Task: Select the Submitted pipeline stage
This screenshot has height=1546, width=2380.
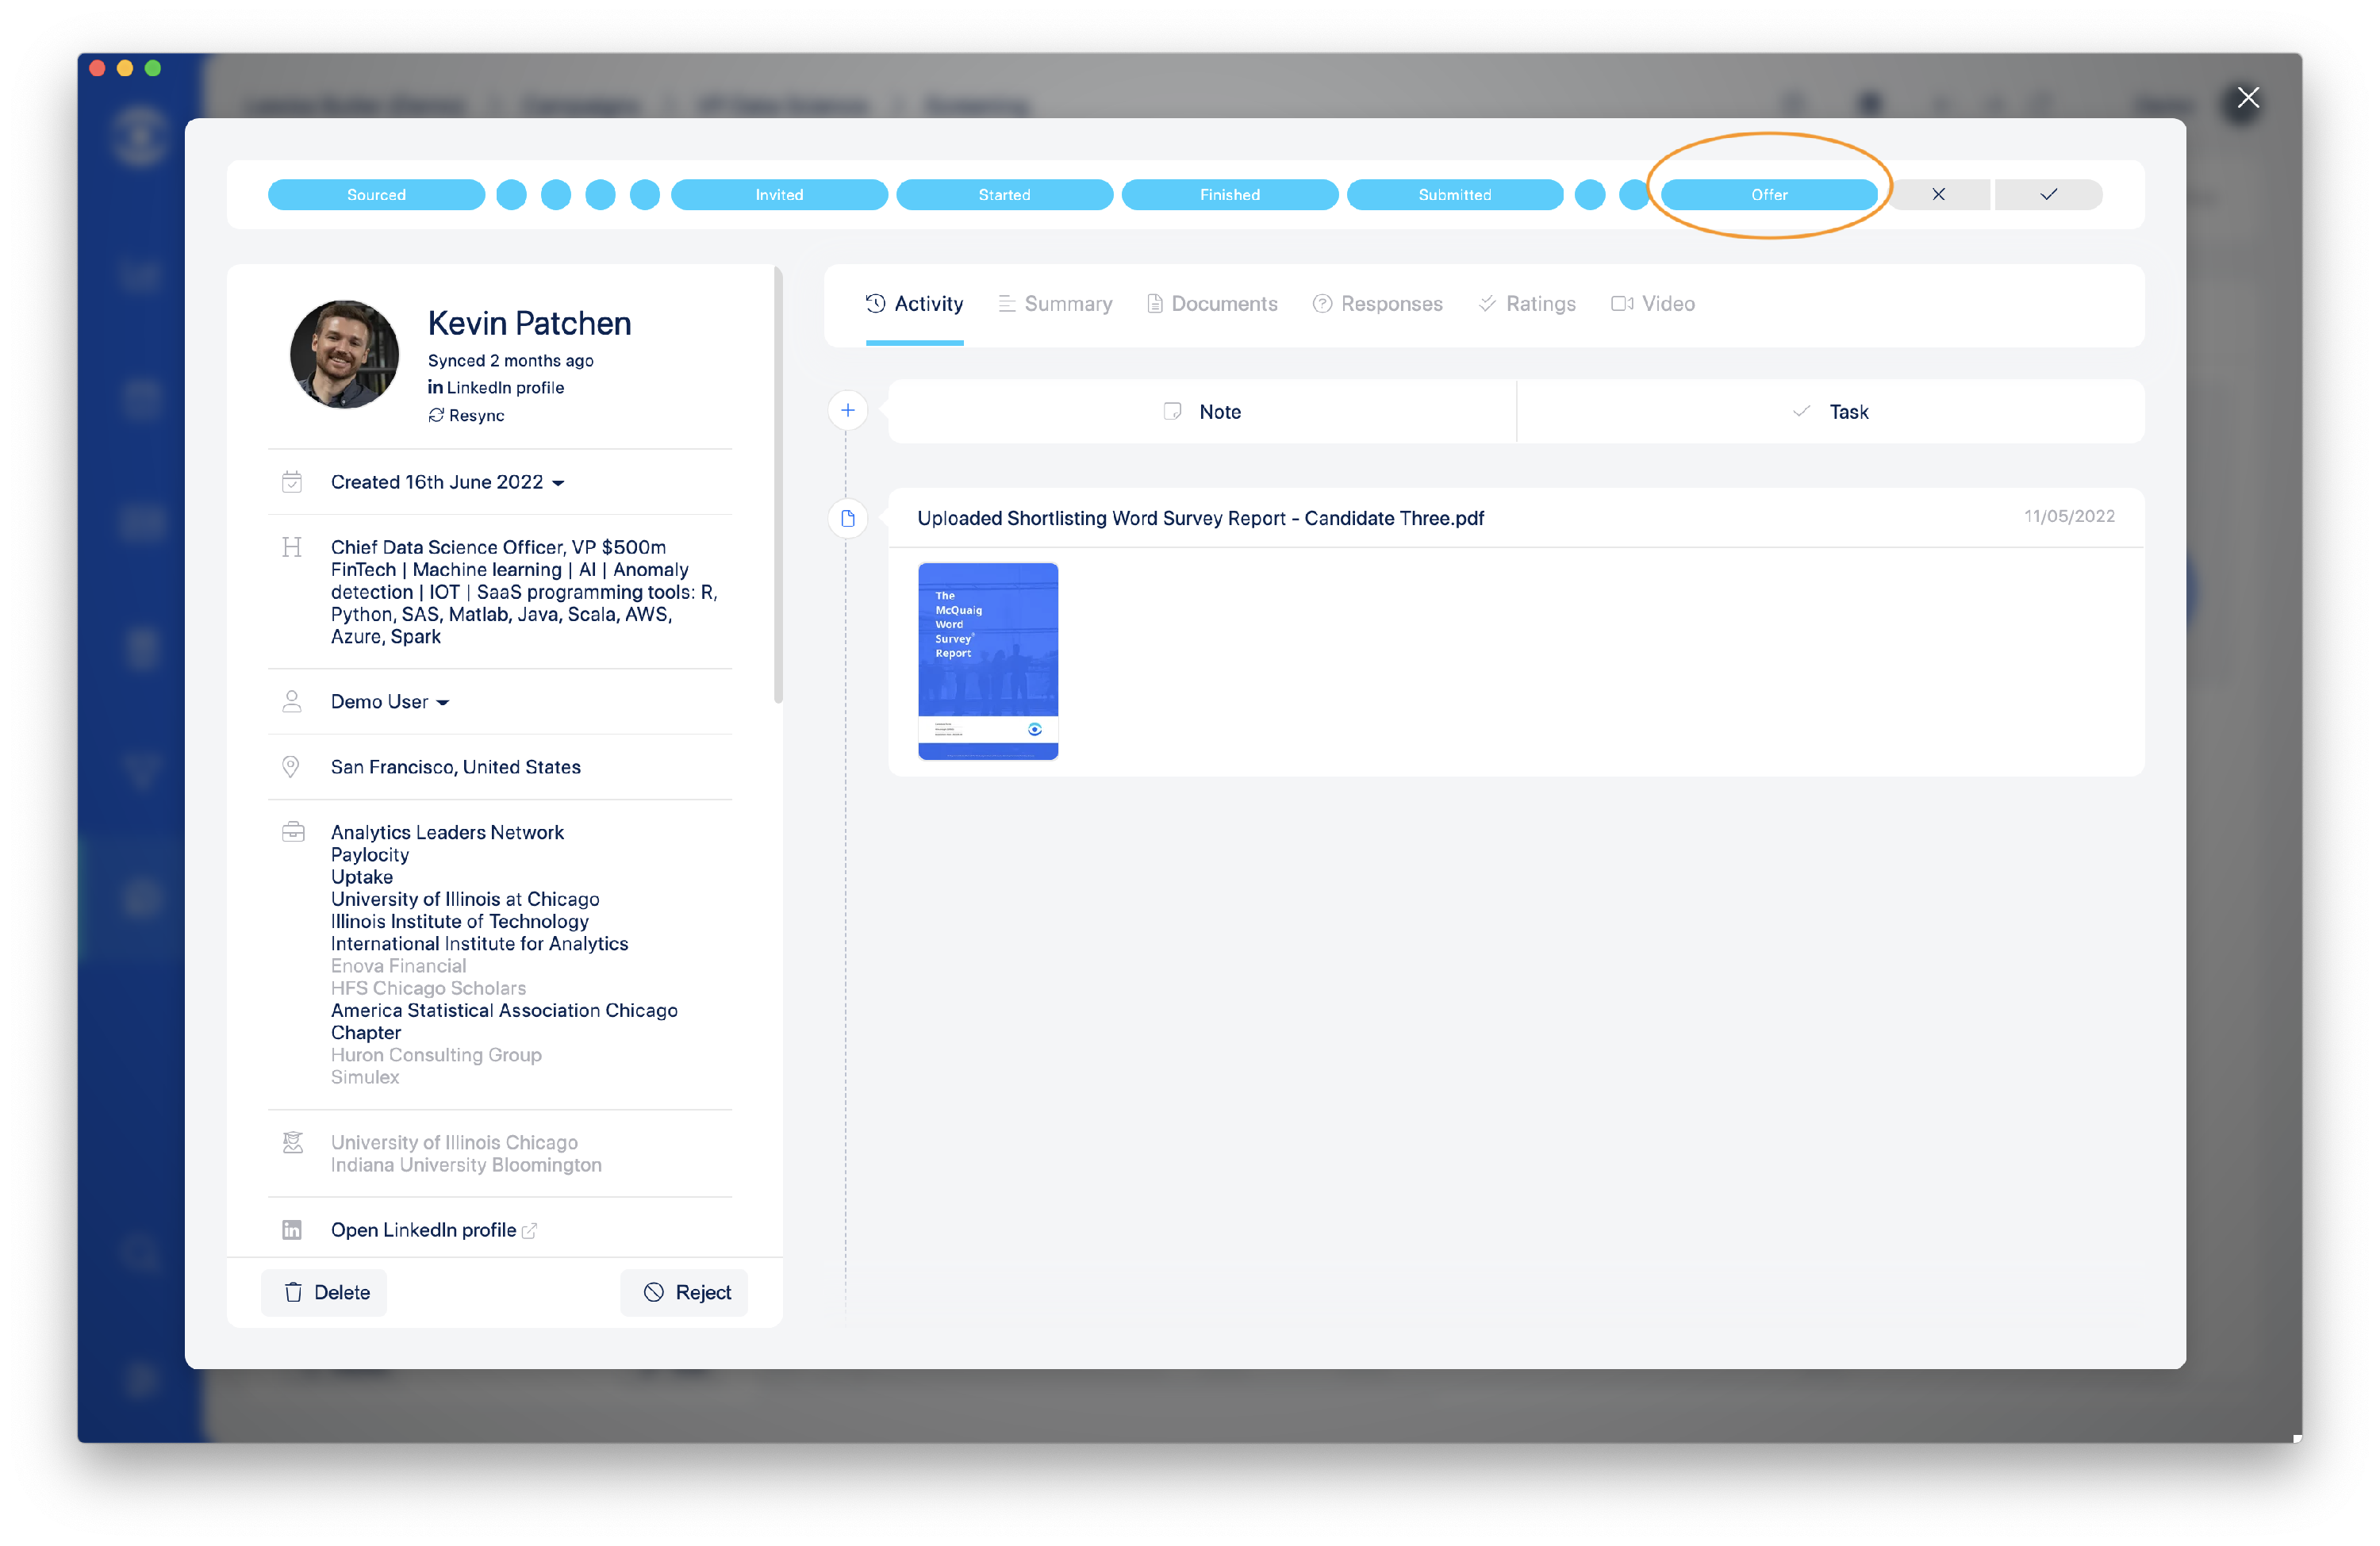Action: (1454, 194)
